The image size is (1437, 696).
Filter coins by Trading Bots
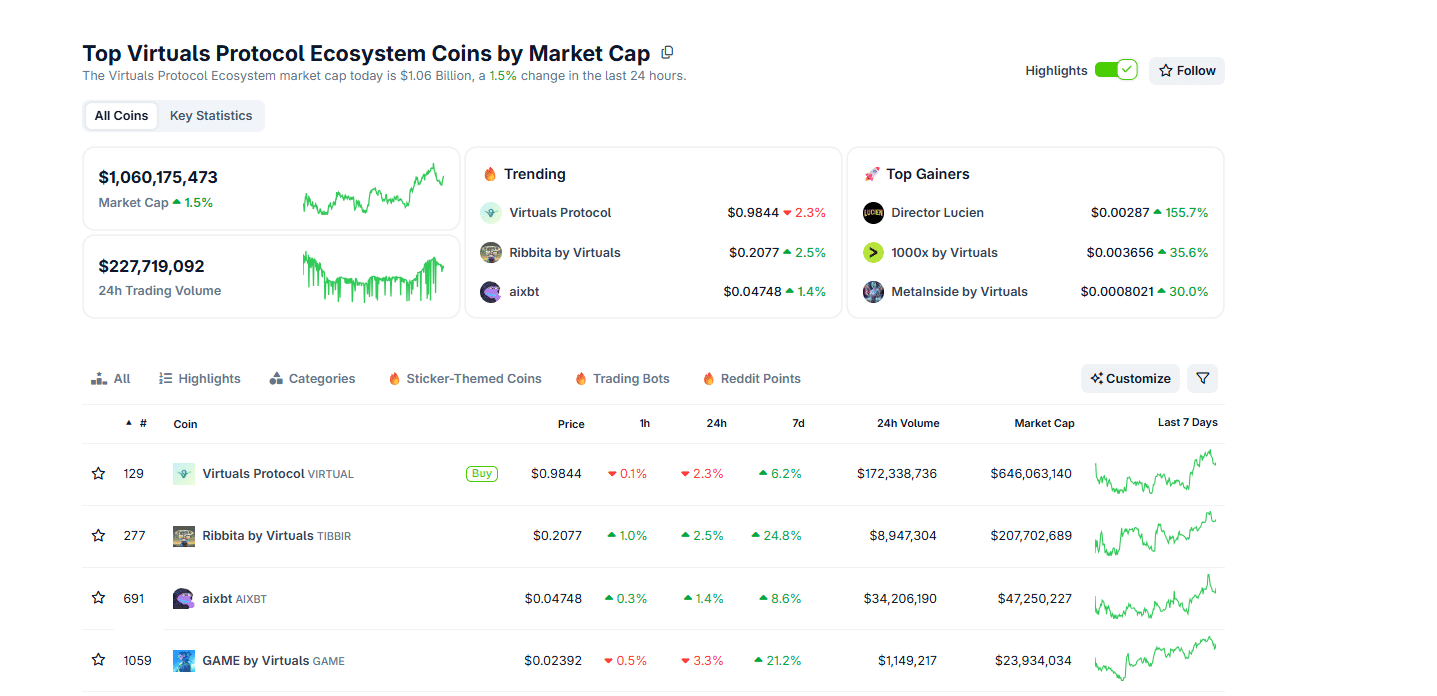point(622,378)
